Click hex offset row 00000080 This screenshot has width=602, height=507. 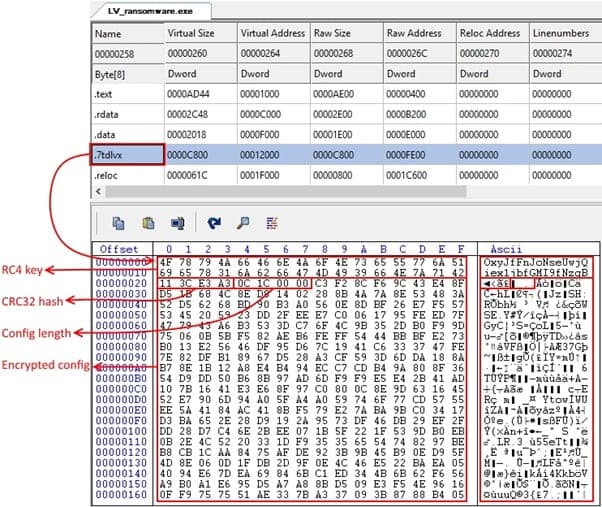click(121, 347)
